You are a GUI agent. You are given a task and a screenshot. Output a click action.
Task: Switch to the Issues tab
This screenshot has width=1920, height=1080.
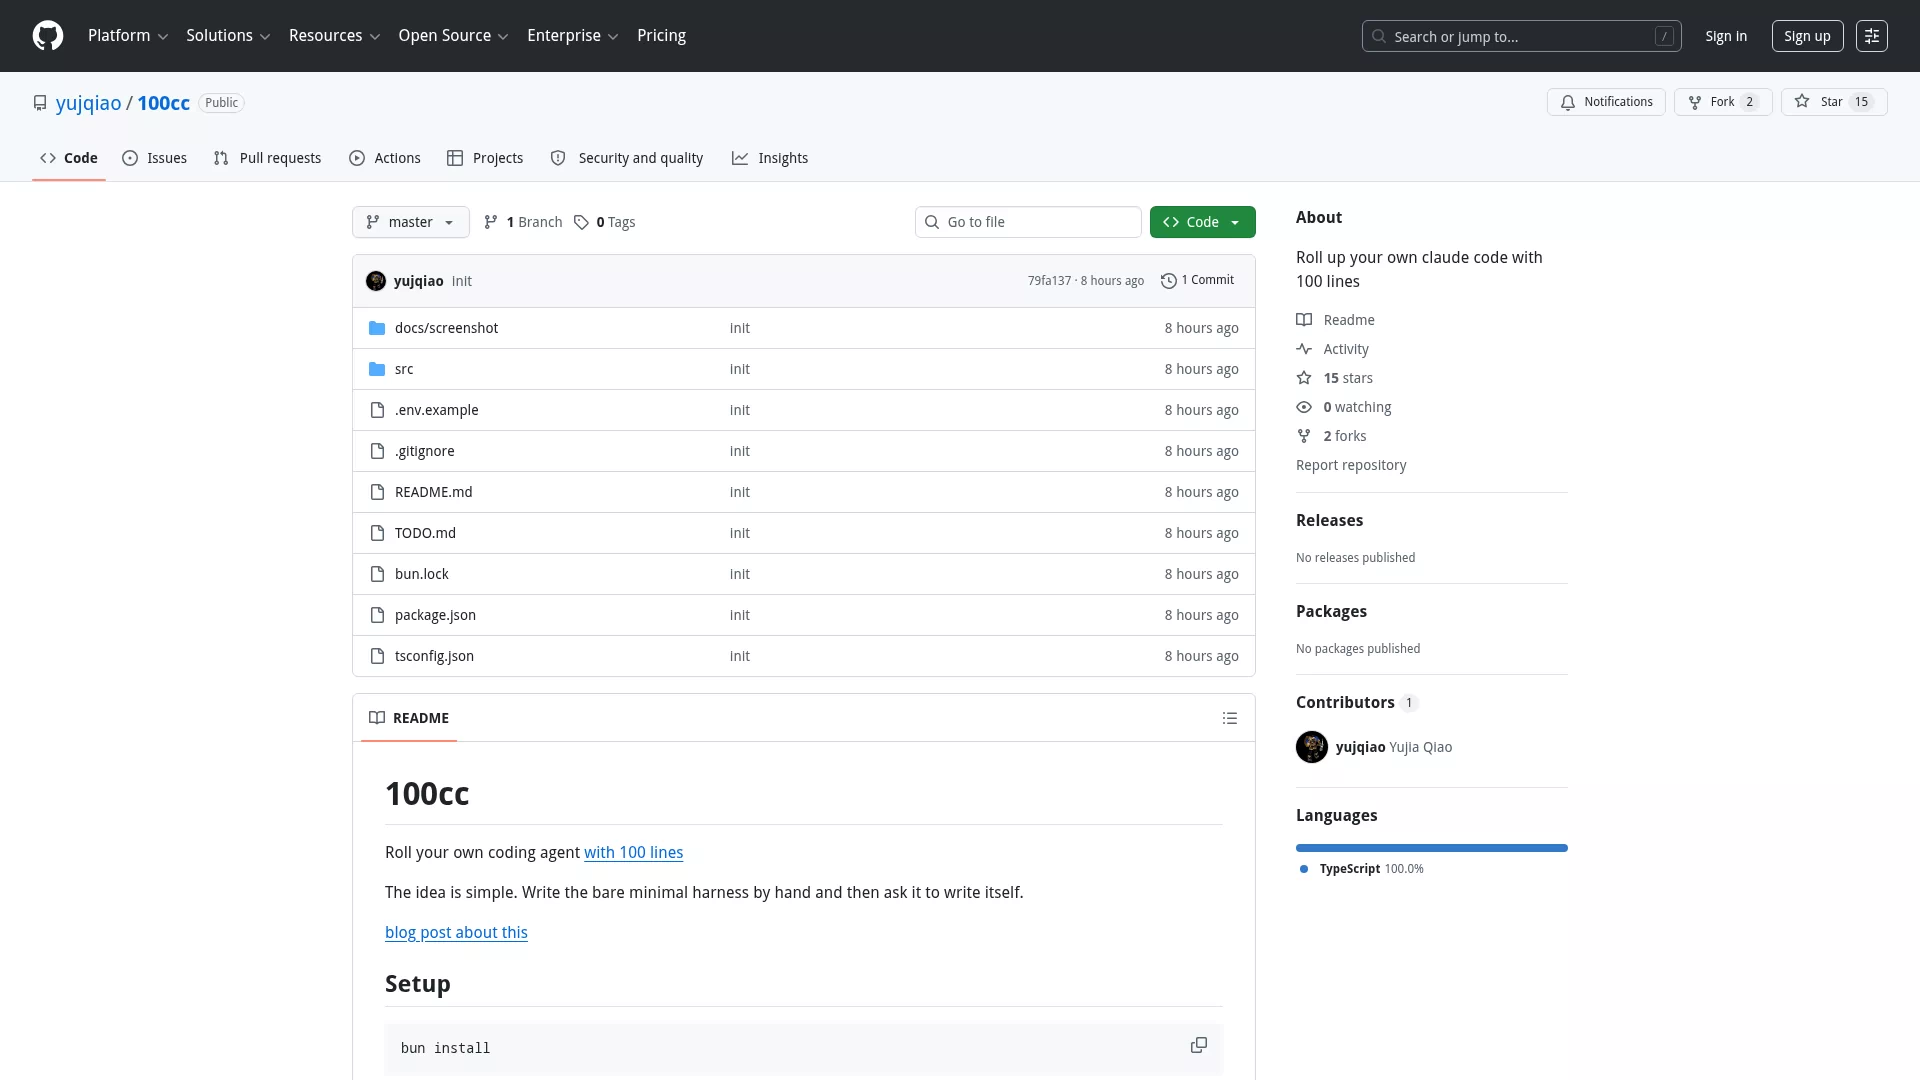pyautogui.click(x=155, y=158)
